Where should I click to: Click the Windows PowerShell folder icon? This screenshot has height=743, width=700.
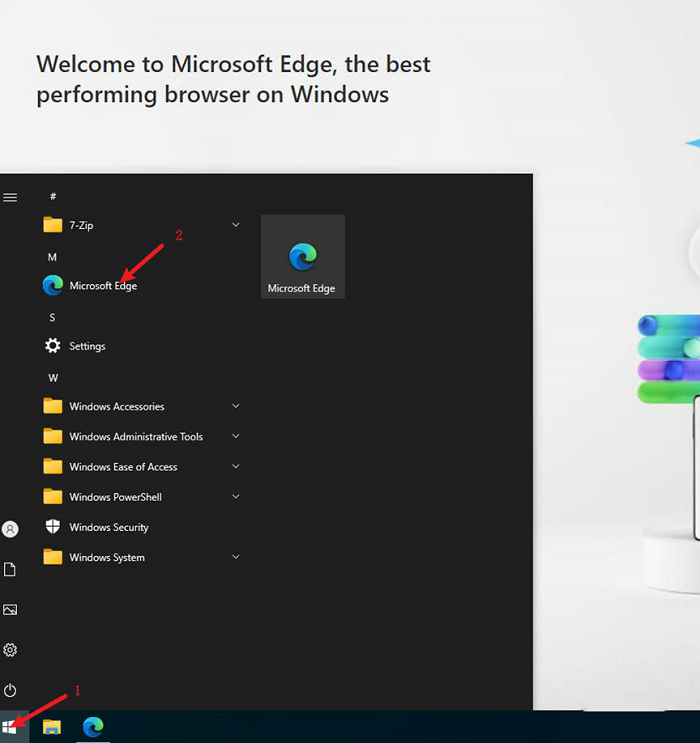pyautogui.click(x=53, y=497)
